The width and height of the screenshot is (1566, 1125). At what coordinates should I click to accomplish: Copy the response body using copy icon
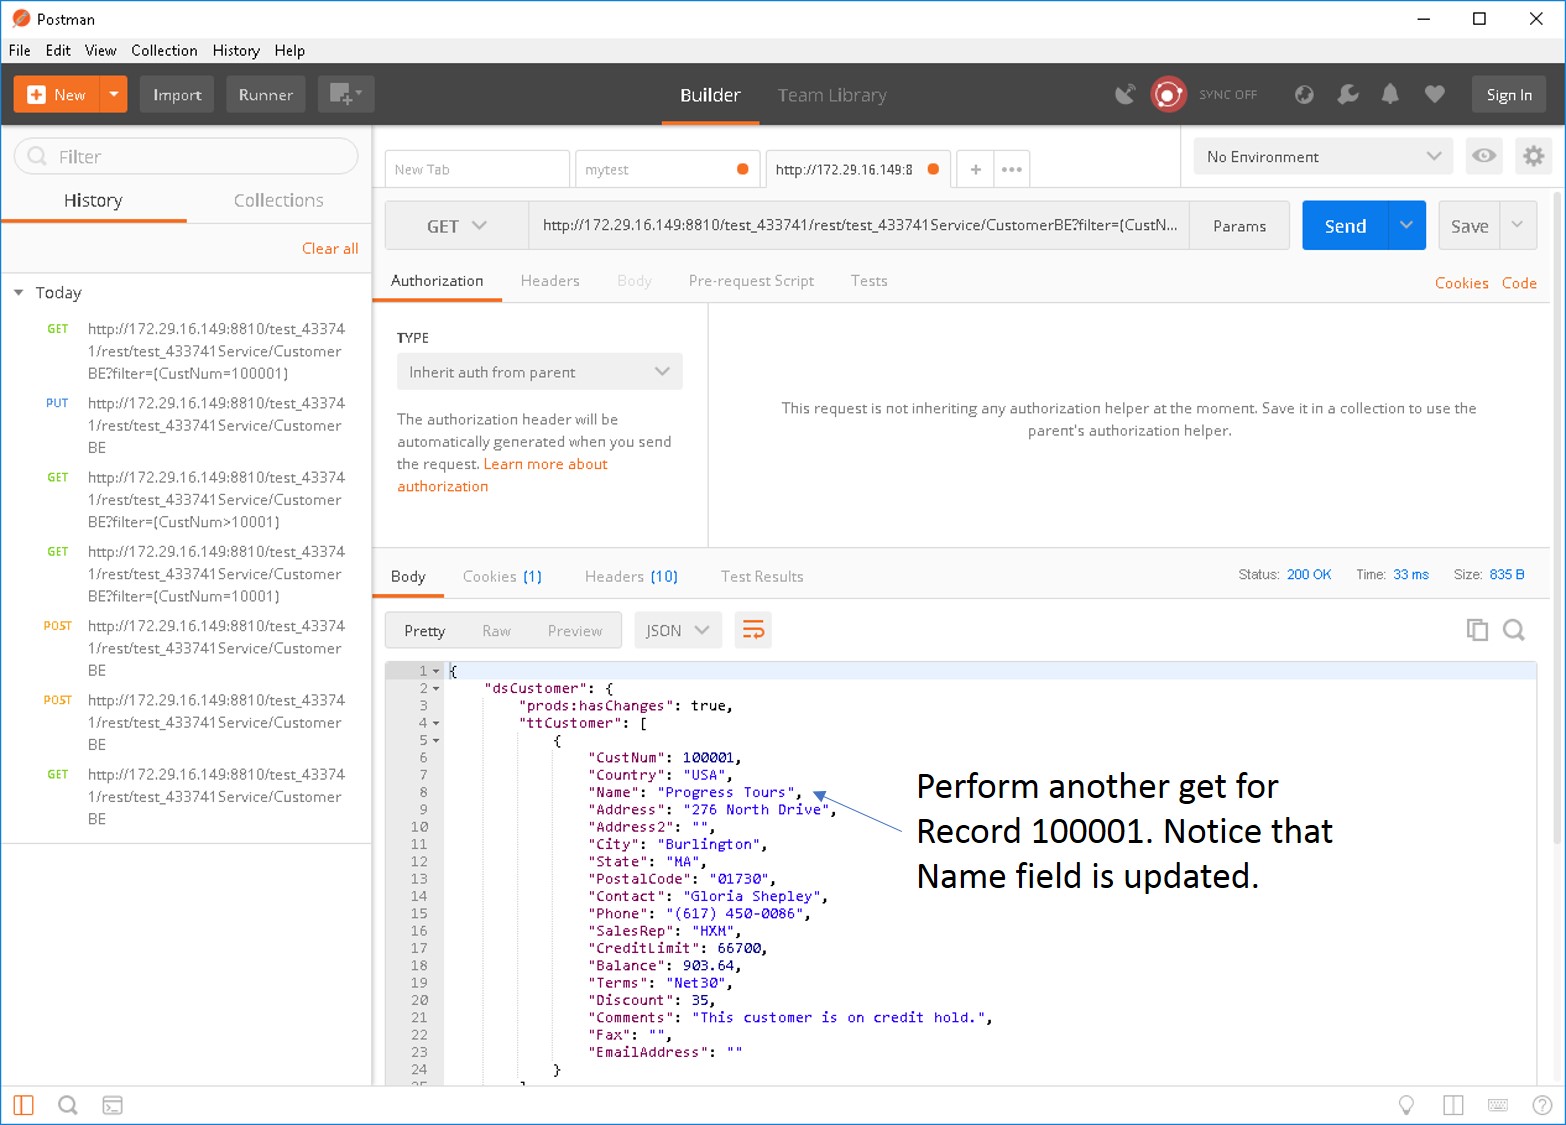pos(1477,630)
